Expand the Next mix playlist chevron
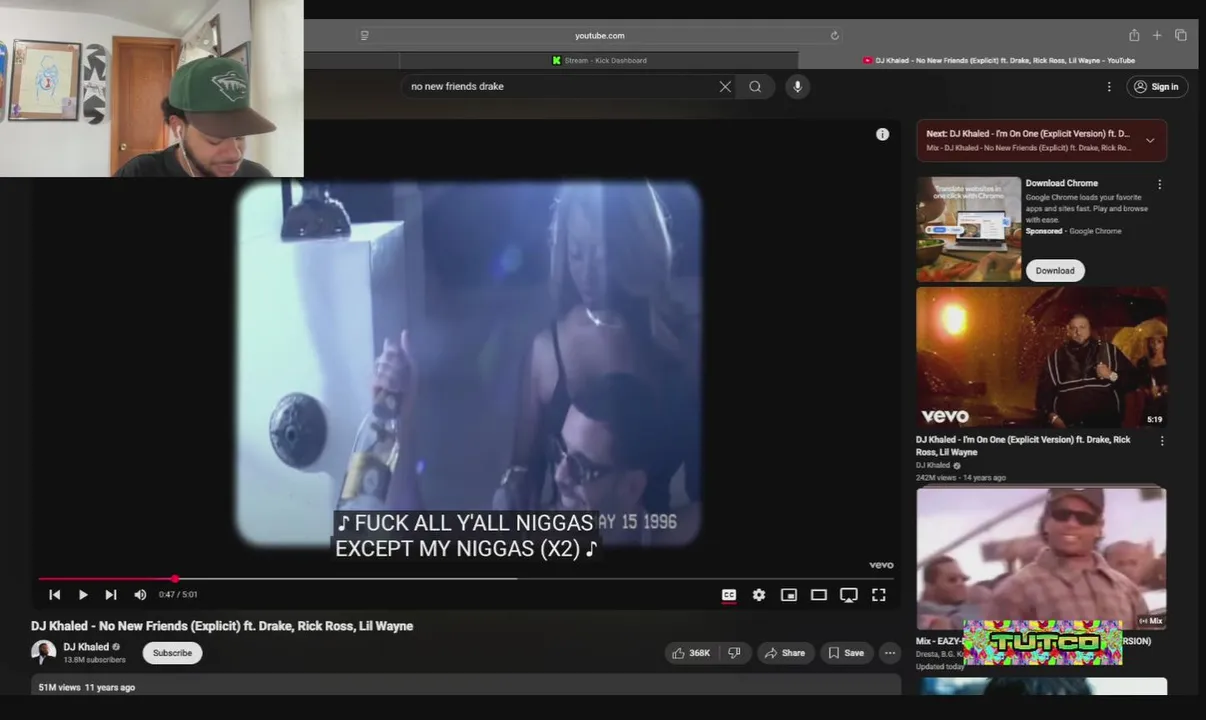The image size is (1206, 720). click(x=1150, y=141)
